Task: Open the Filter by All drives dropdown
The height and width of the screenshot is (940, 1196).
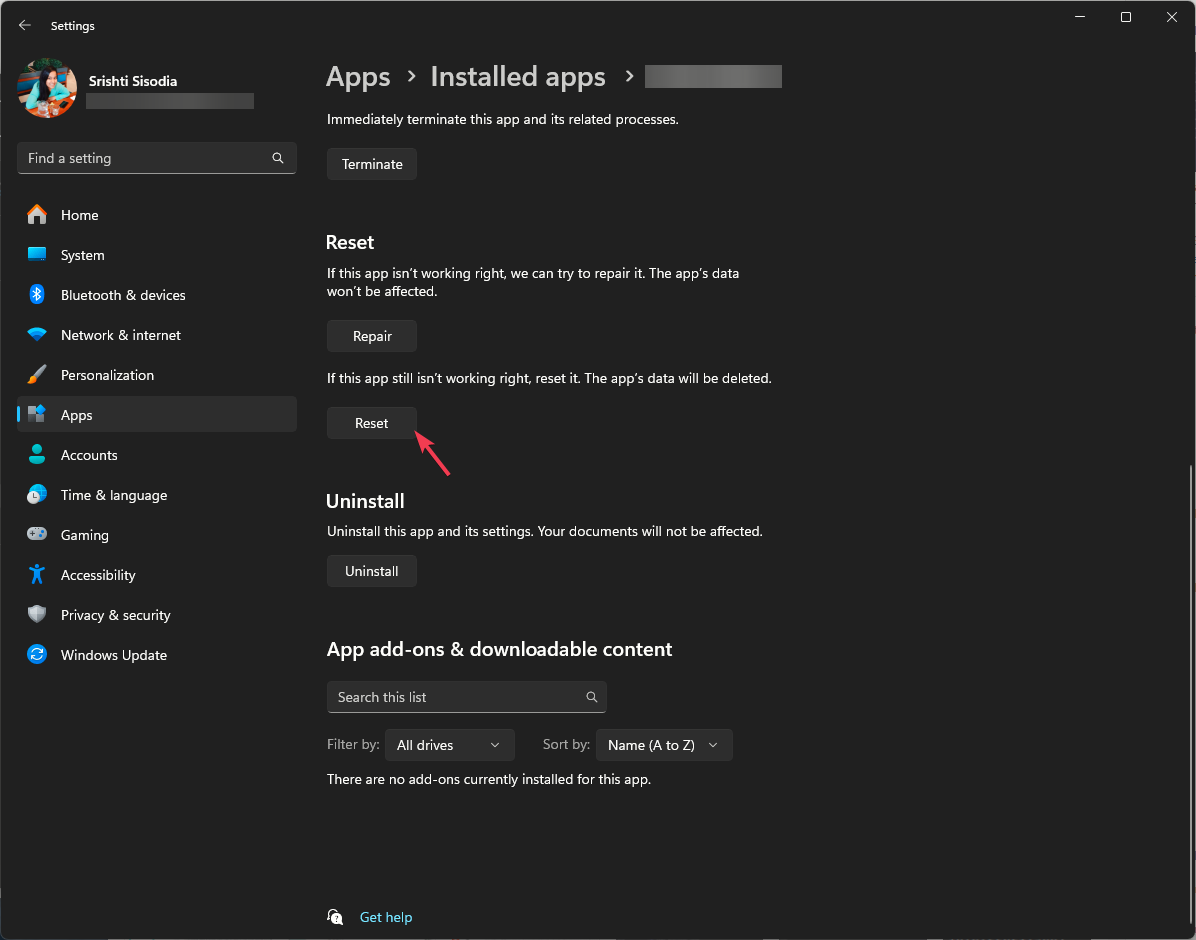Action: [x=450, y=745]
